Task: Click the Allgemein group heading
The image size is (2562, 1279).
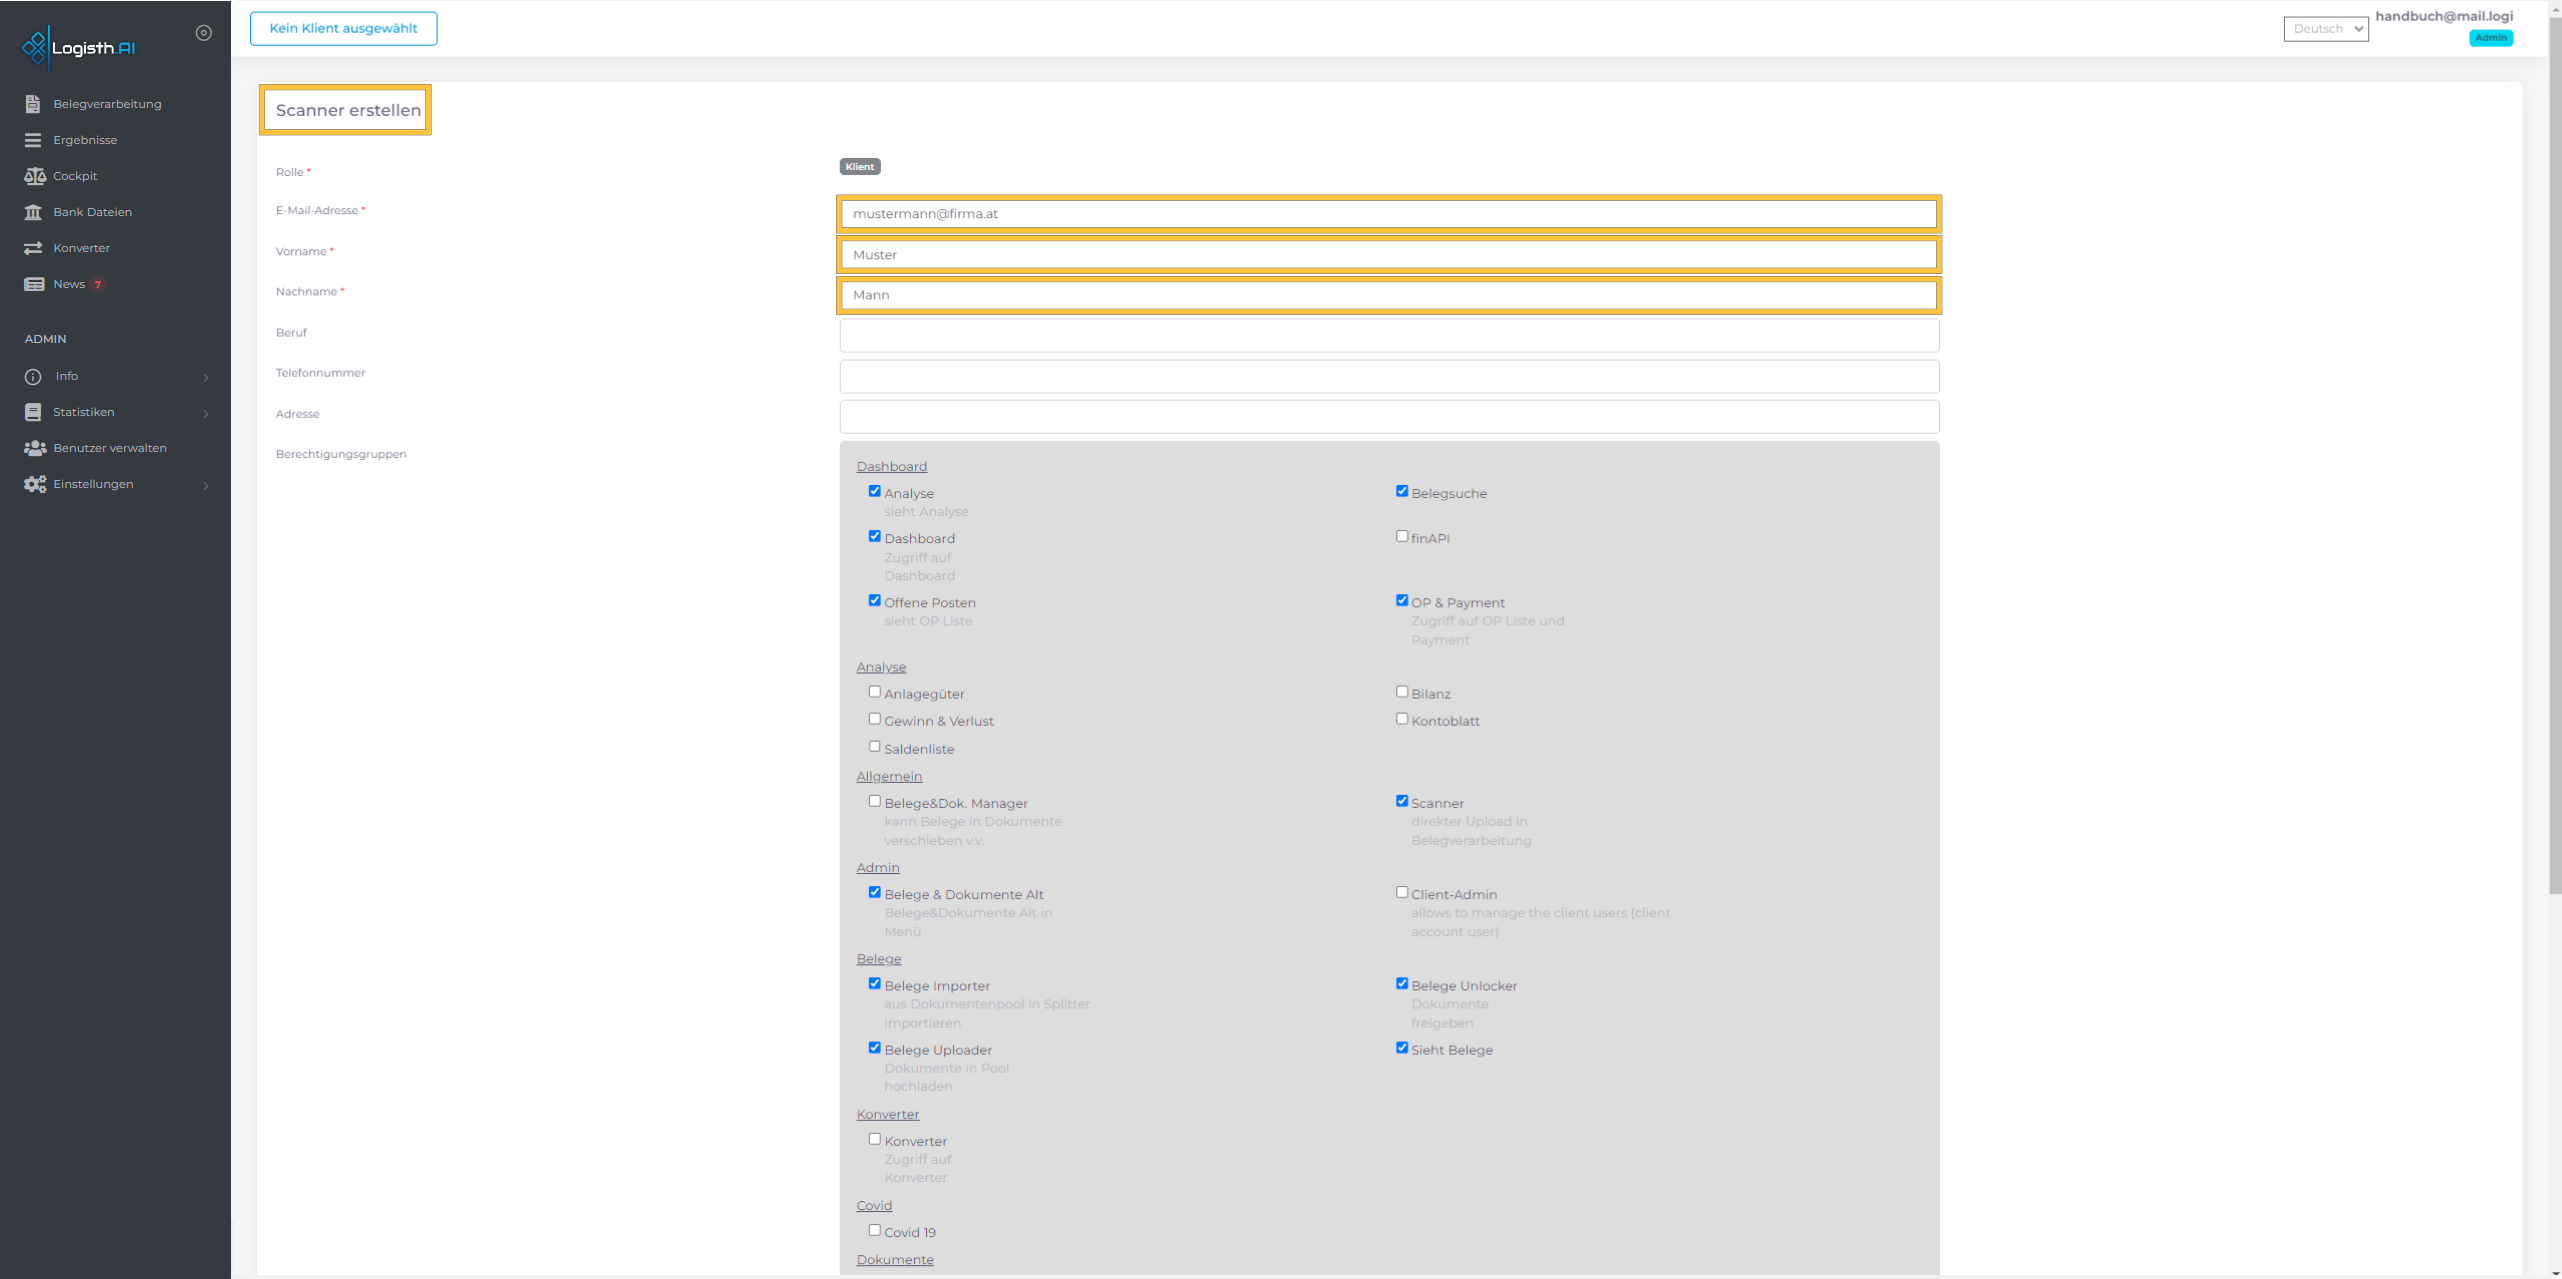Action: pyautogui.click(x=889, y=776)
